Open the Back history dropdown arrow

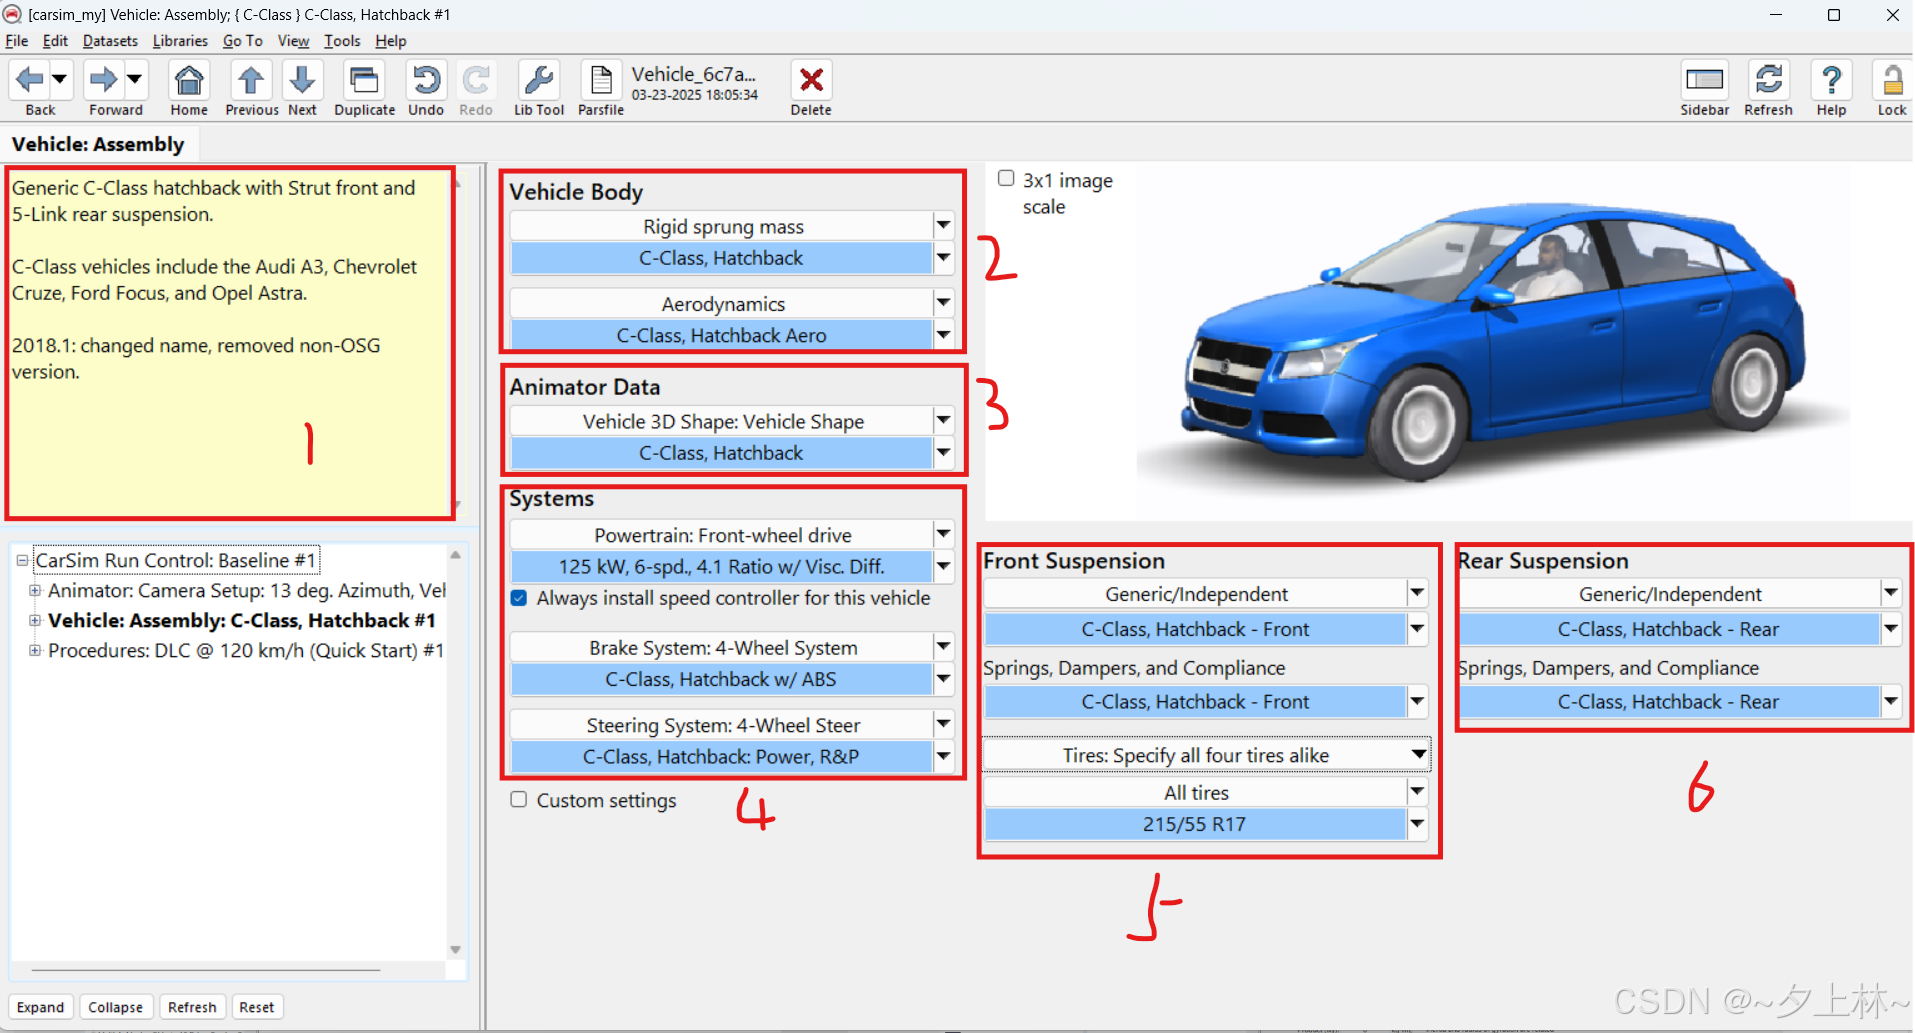point(60,79)
